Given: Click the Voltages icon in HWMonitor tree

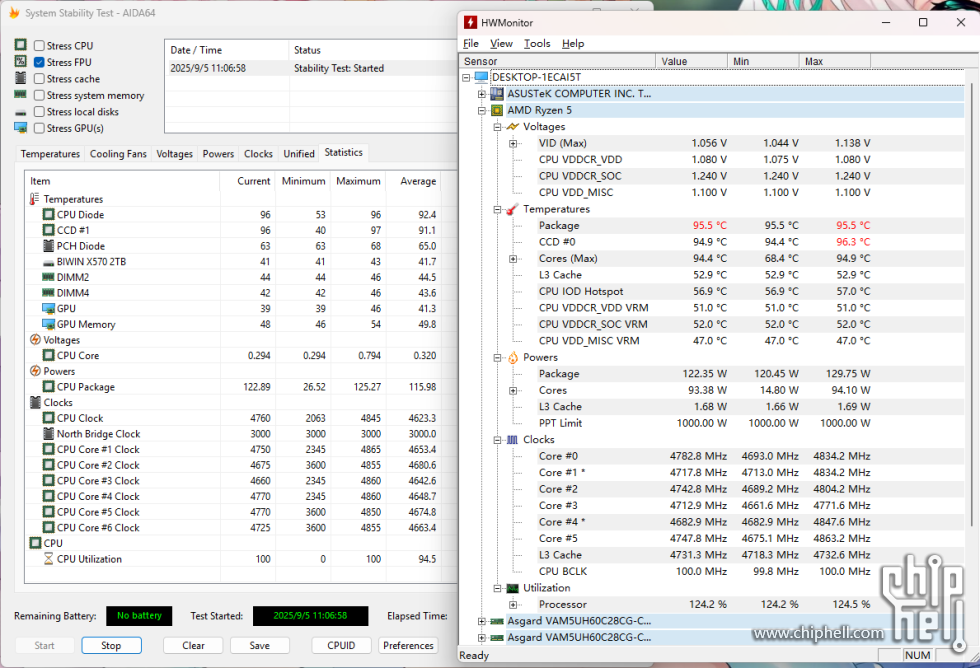Looking at the screenshot, I should pos(512,127).
